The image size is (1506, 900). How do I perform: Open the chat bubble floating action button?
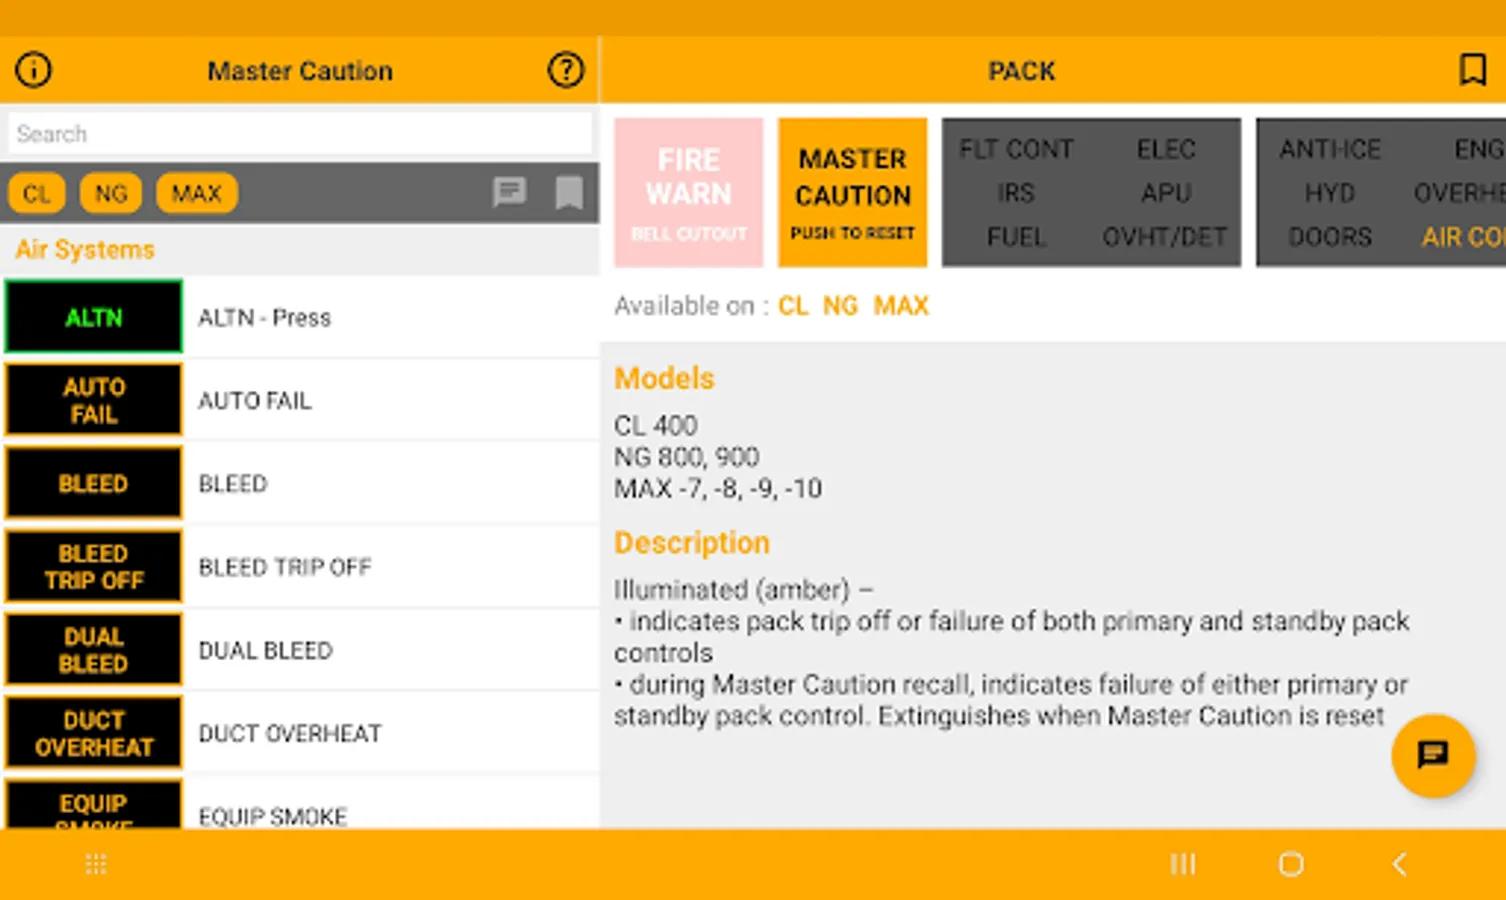[x=1433, y=757]
